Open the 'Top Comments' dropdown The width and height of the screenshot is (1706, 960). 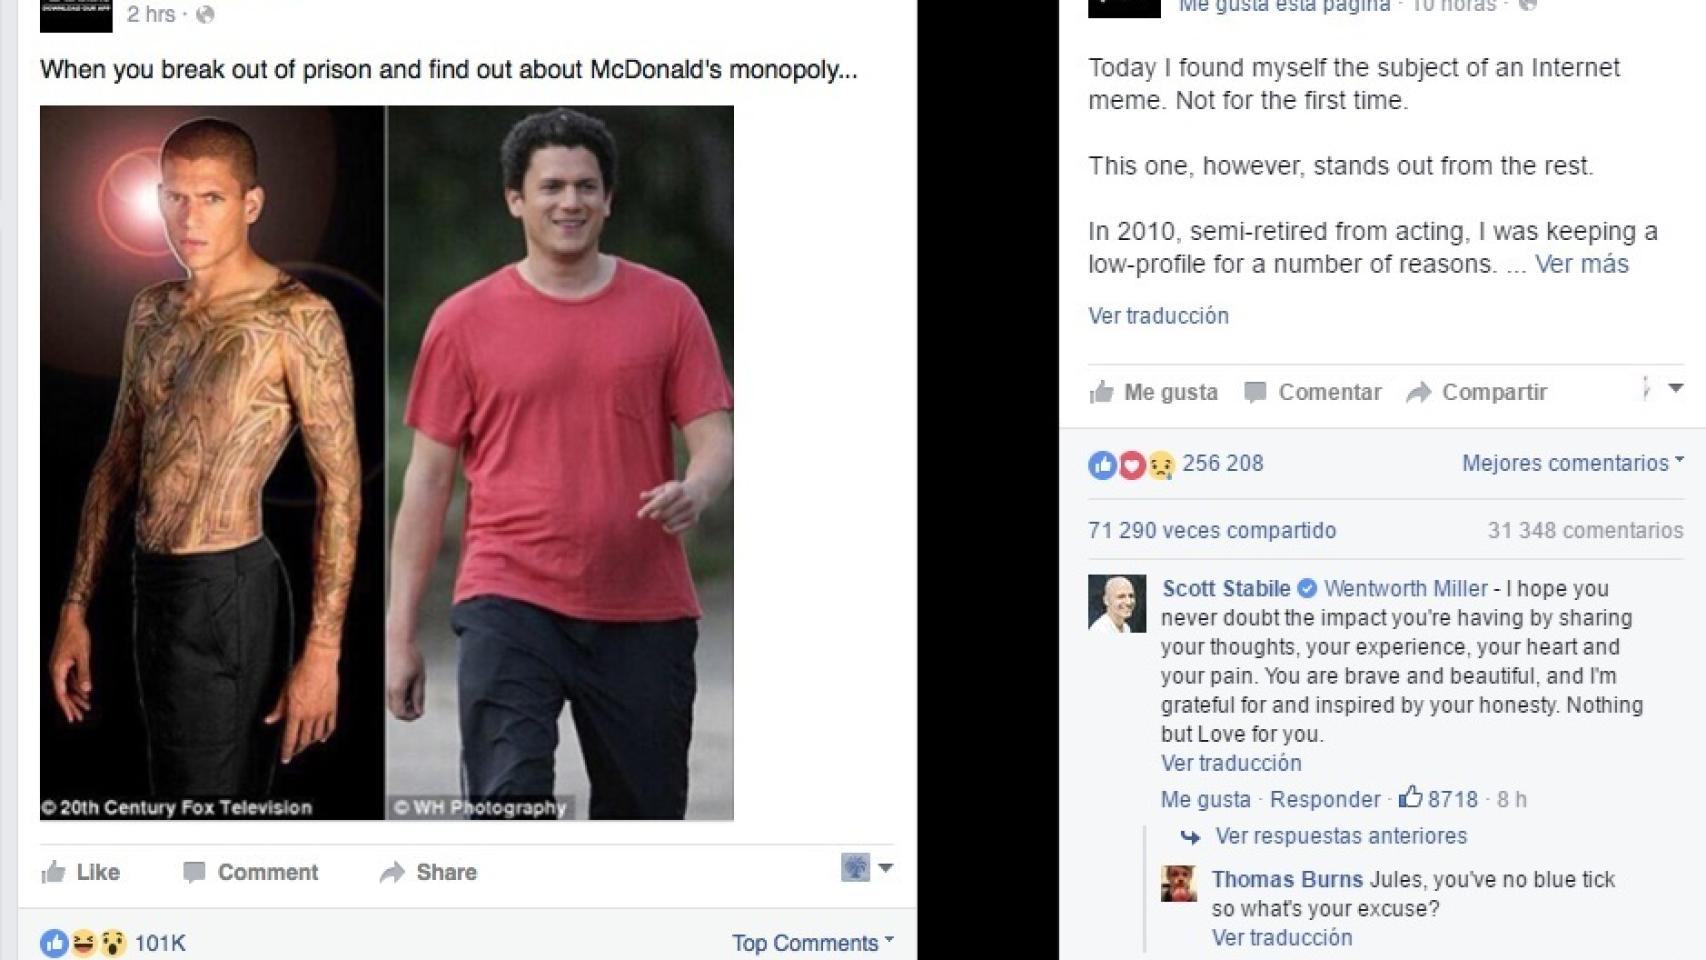pyautogui.click(x=810, y=941)
